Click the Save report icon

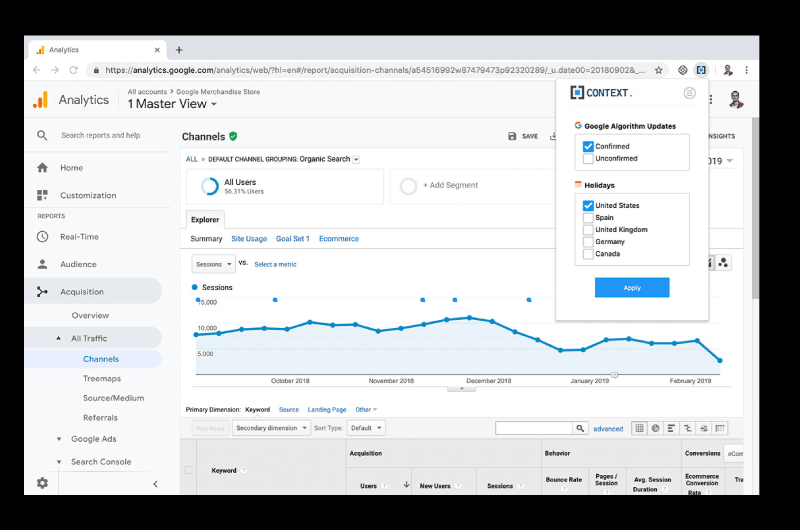click(x=512, y=136)
